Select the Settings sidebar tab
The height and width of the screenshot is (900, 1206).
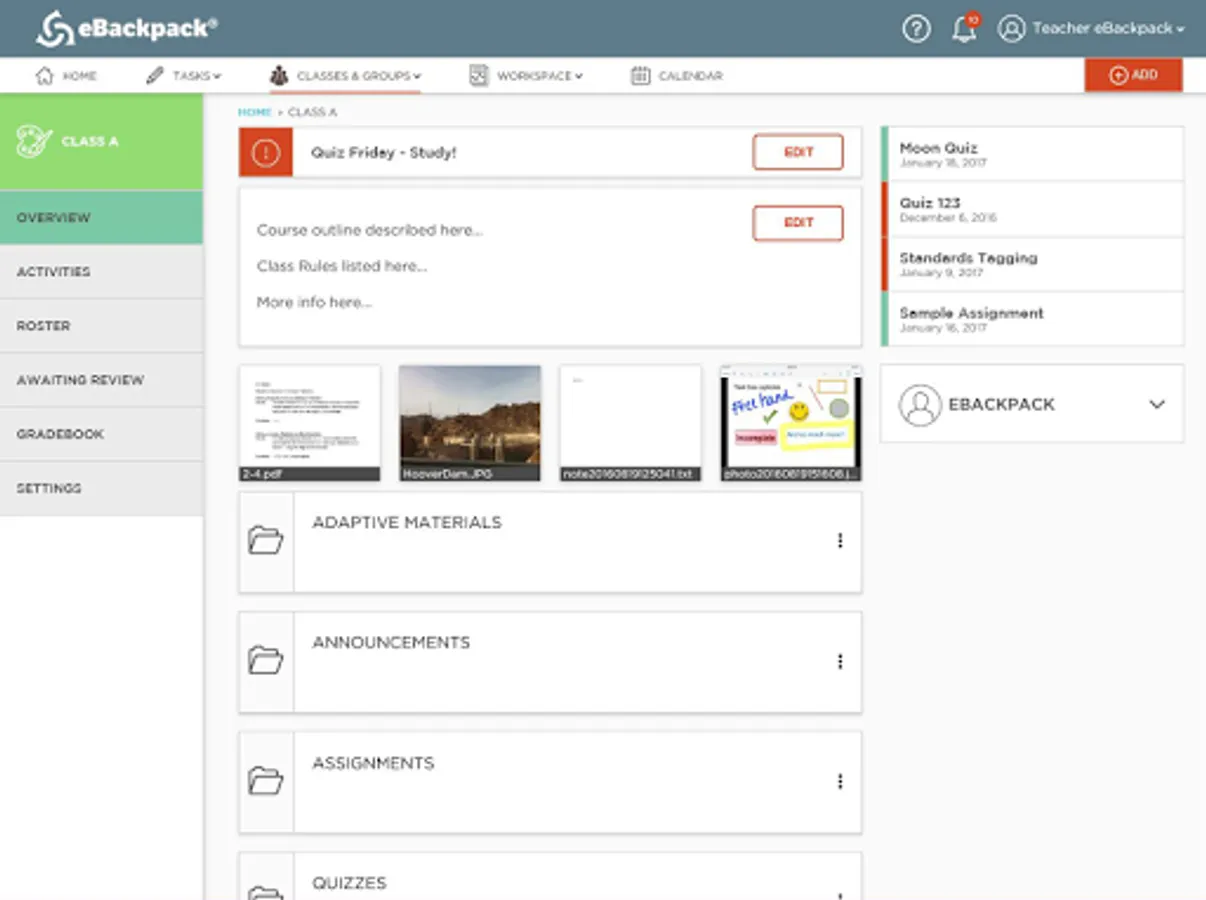(x=101, y=488)
